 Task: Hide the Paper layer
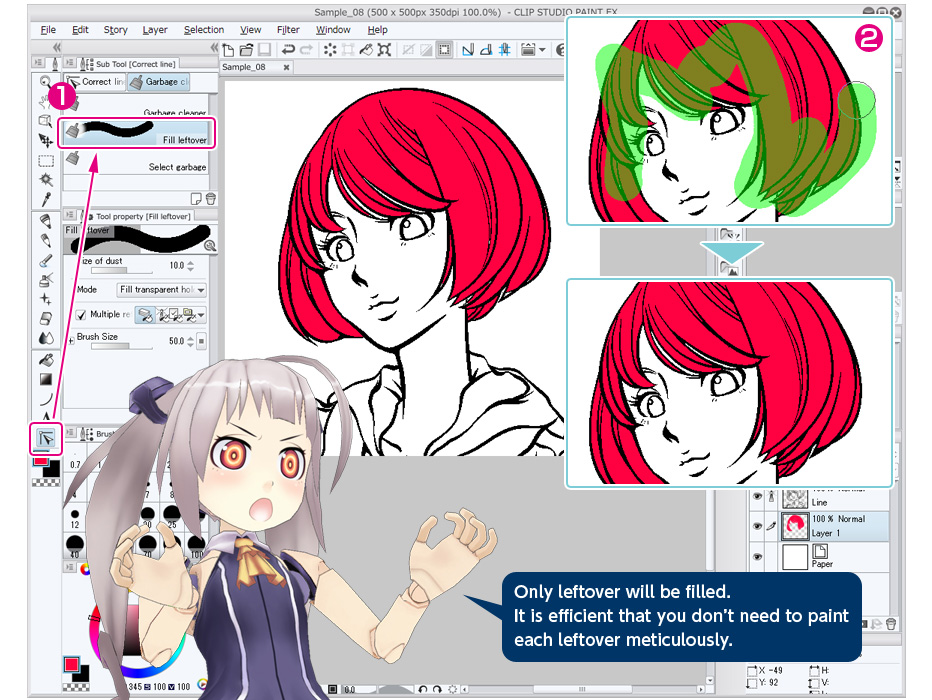[x=757, y=556]
